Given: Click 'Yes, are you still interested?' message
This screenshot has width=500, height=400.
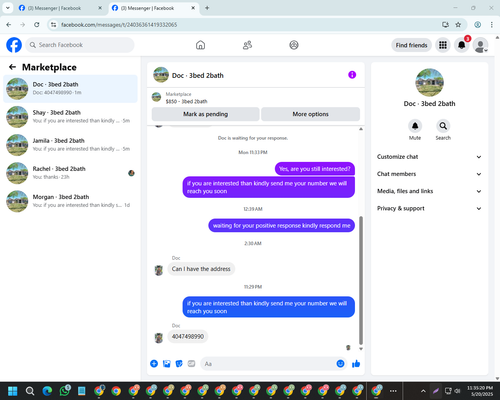Looking at the screenshot, I should (315, 169).
